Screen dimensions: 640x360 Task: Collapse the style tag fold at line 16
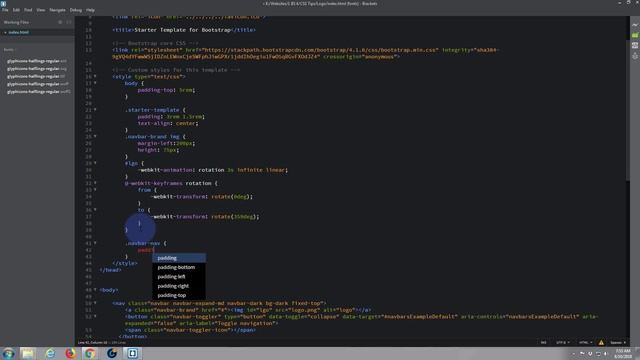[x=96, y=76]
